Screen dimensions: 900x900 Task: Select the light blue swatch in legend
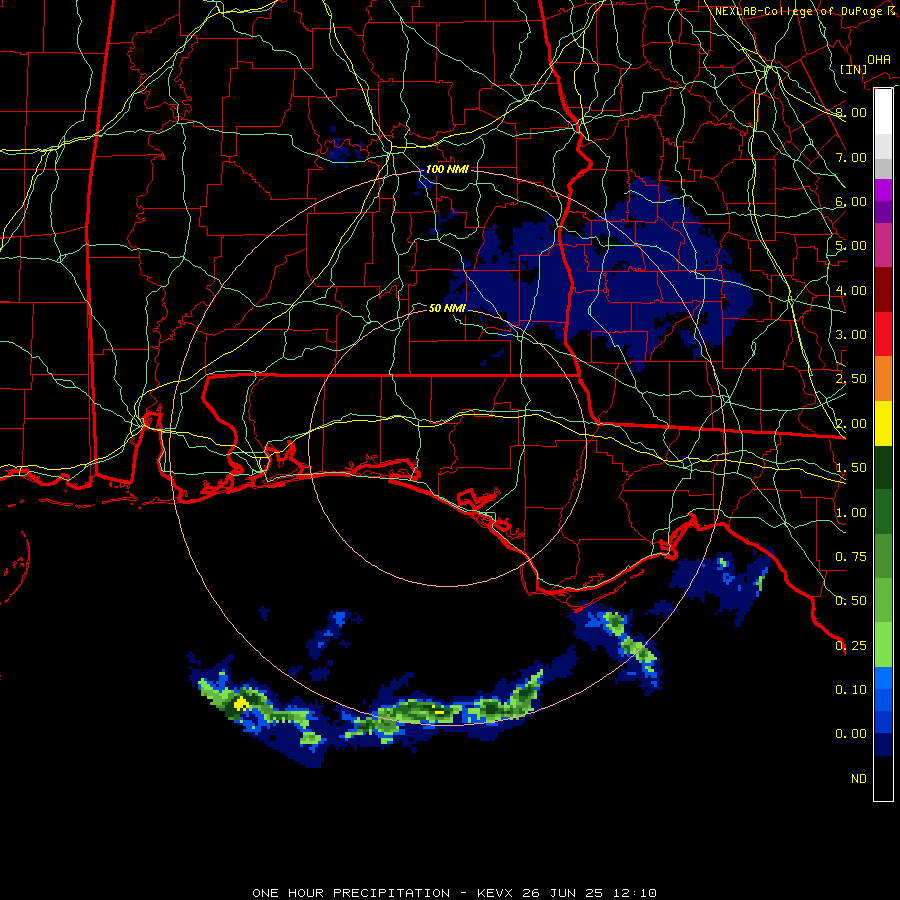[883, 678]
